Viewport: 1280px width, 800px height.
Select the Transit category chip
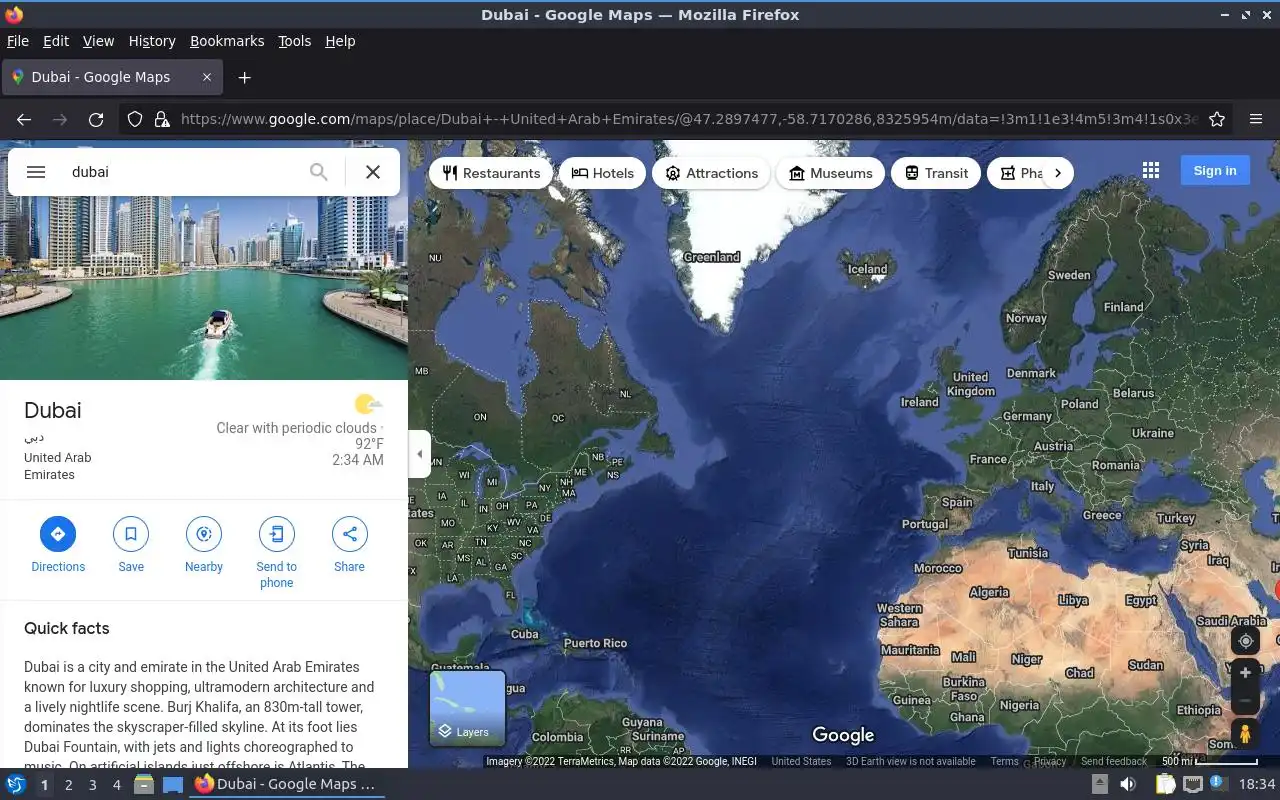coord(936,173)
